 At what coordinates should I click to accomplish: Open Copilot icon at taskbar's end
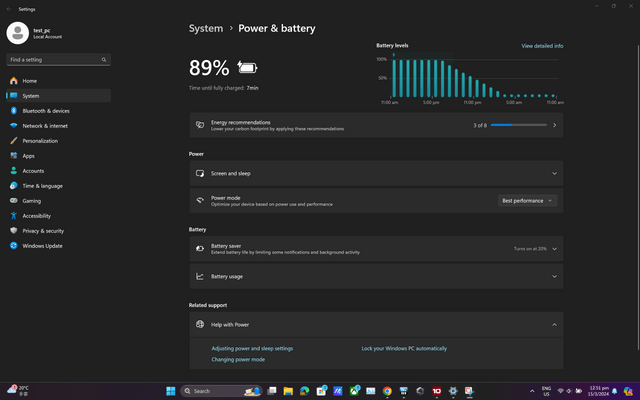628,391
